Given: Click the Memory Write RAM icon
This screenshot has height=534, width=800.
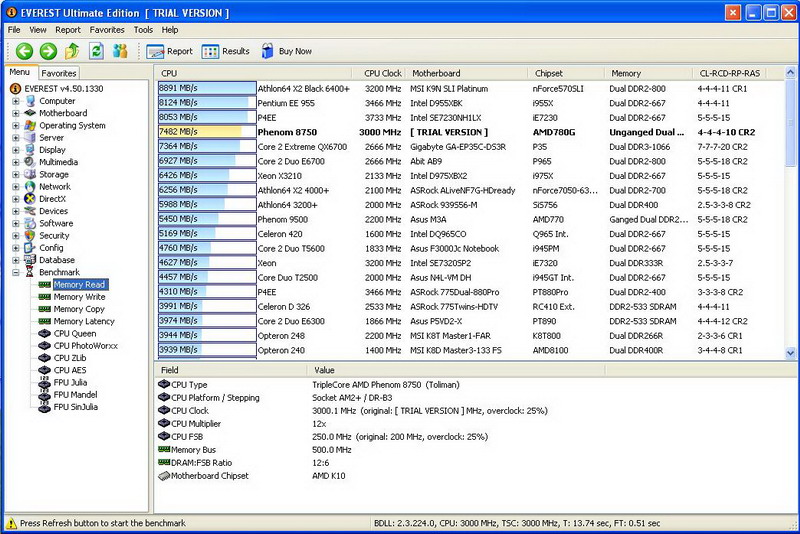Looking at the screenshot, I should (45, 297).
